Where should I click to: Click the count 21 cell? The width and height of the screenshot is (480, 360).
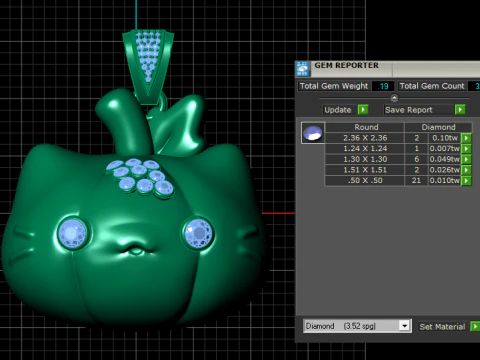416,181
